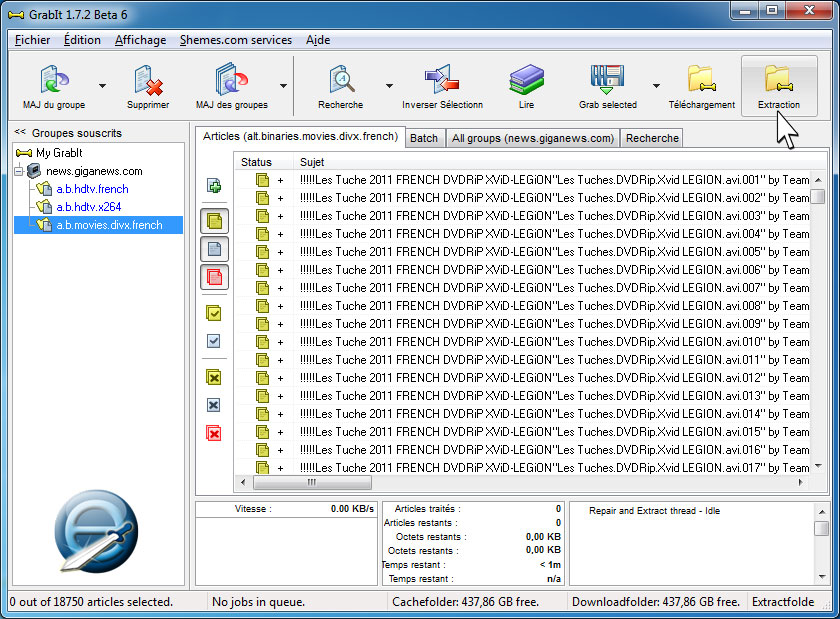Screen dimensions: 840x619
Task: Click the My GrabIt root icon
Action: click(24, 153)
